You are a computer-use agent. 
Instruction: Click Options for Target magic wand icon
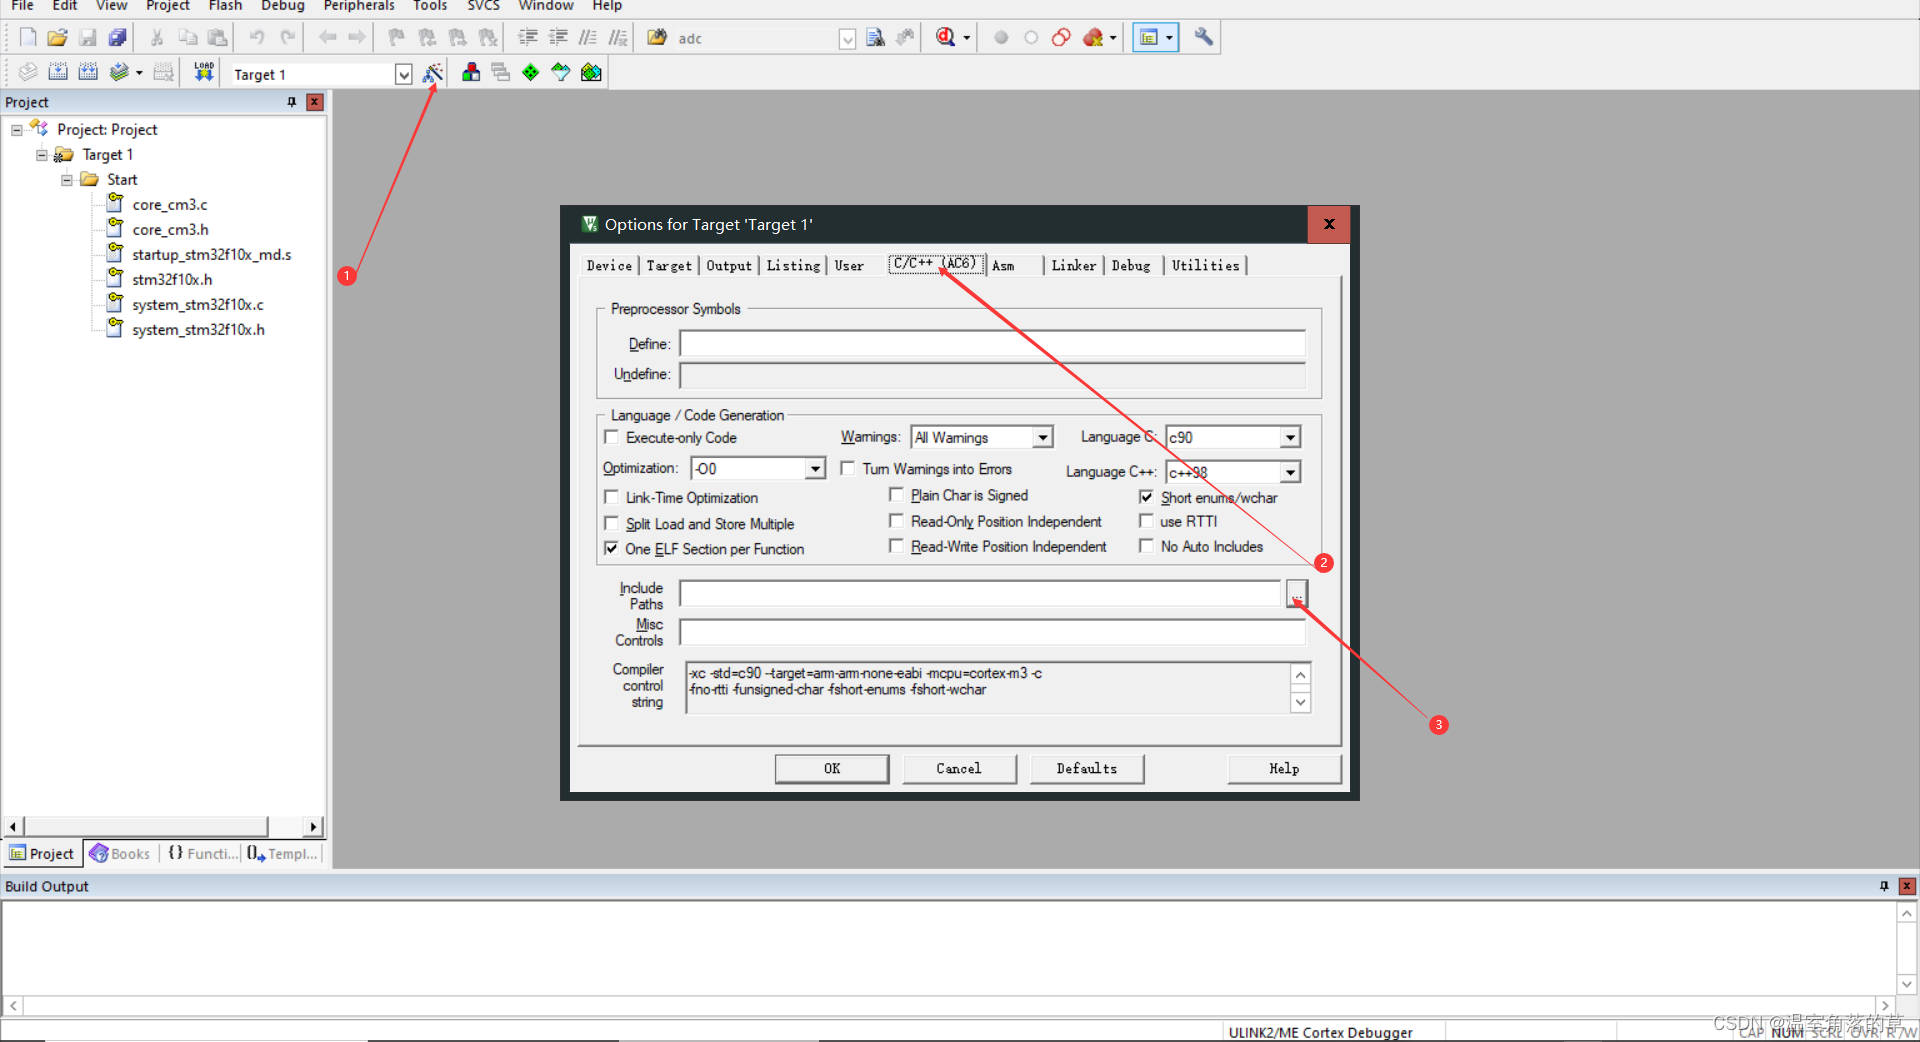[433, 73]
